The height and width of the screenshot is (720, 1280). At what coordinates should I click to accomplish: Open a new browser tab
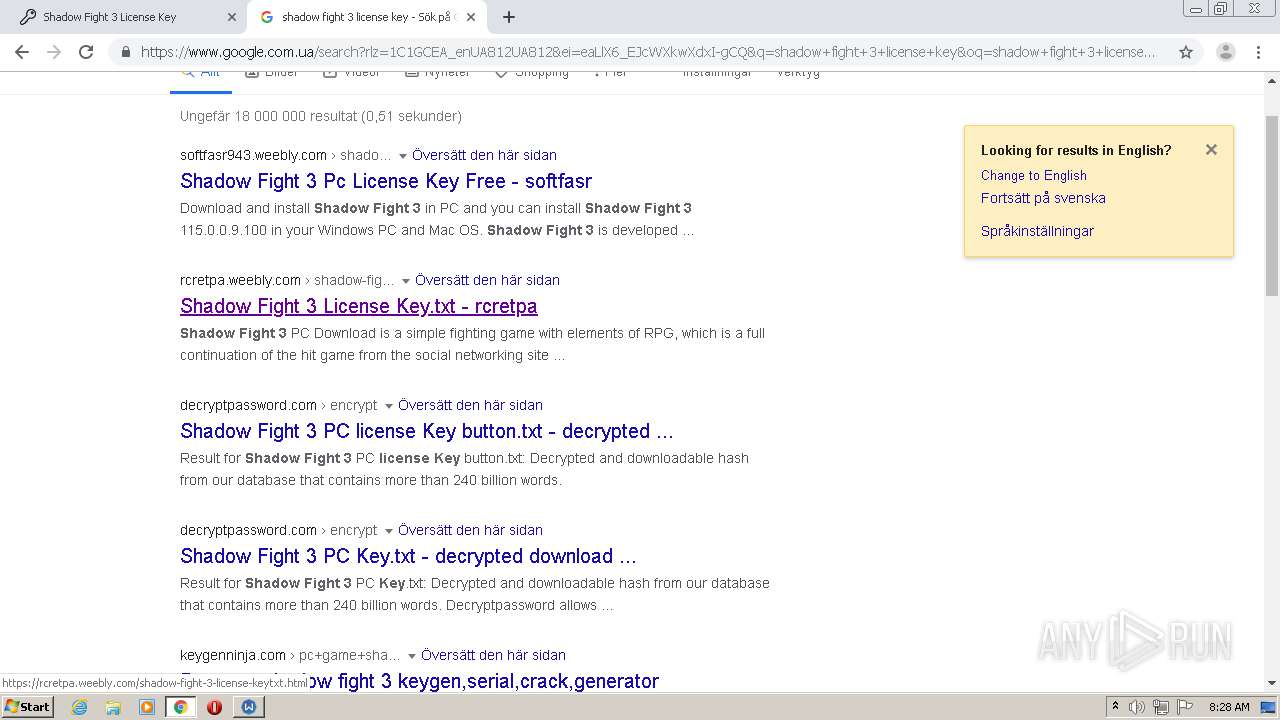(x=509, y=17)
